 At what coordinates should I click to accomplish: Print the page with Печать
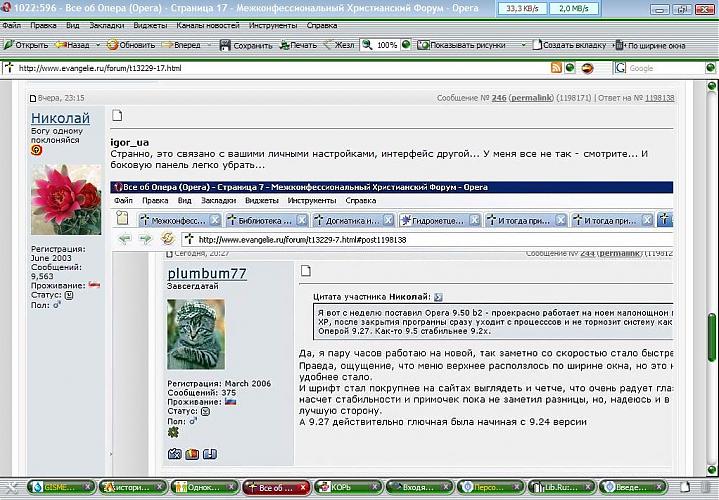(x=297, y=45)
